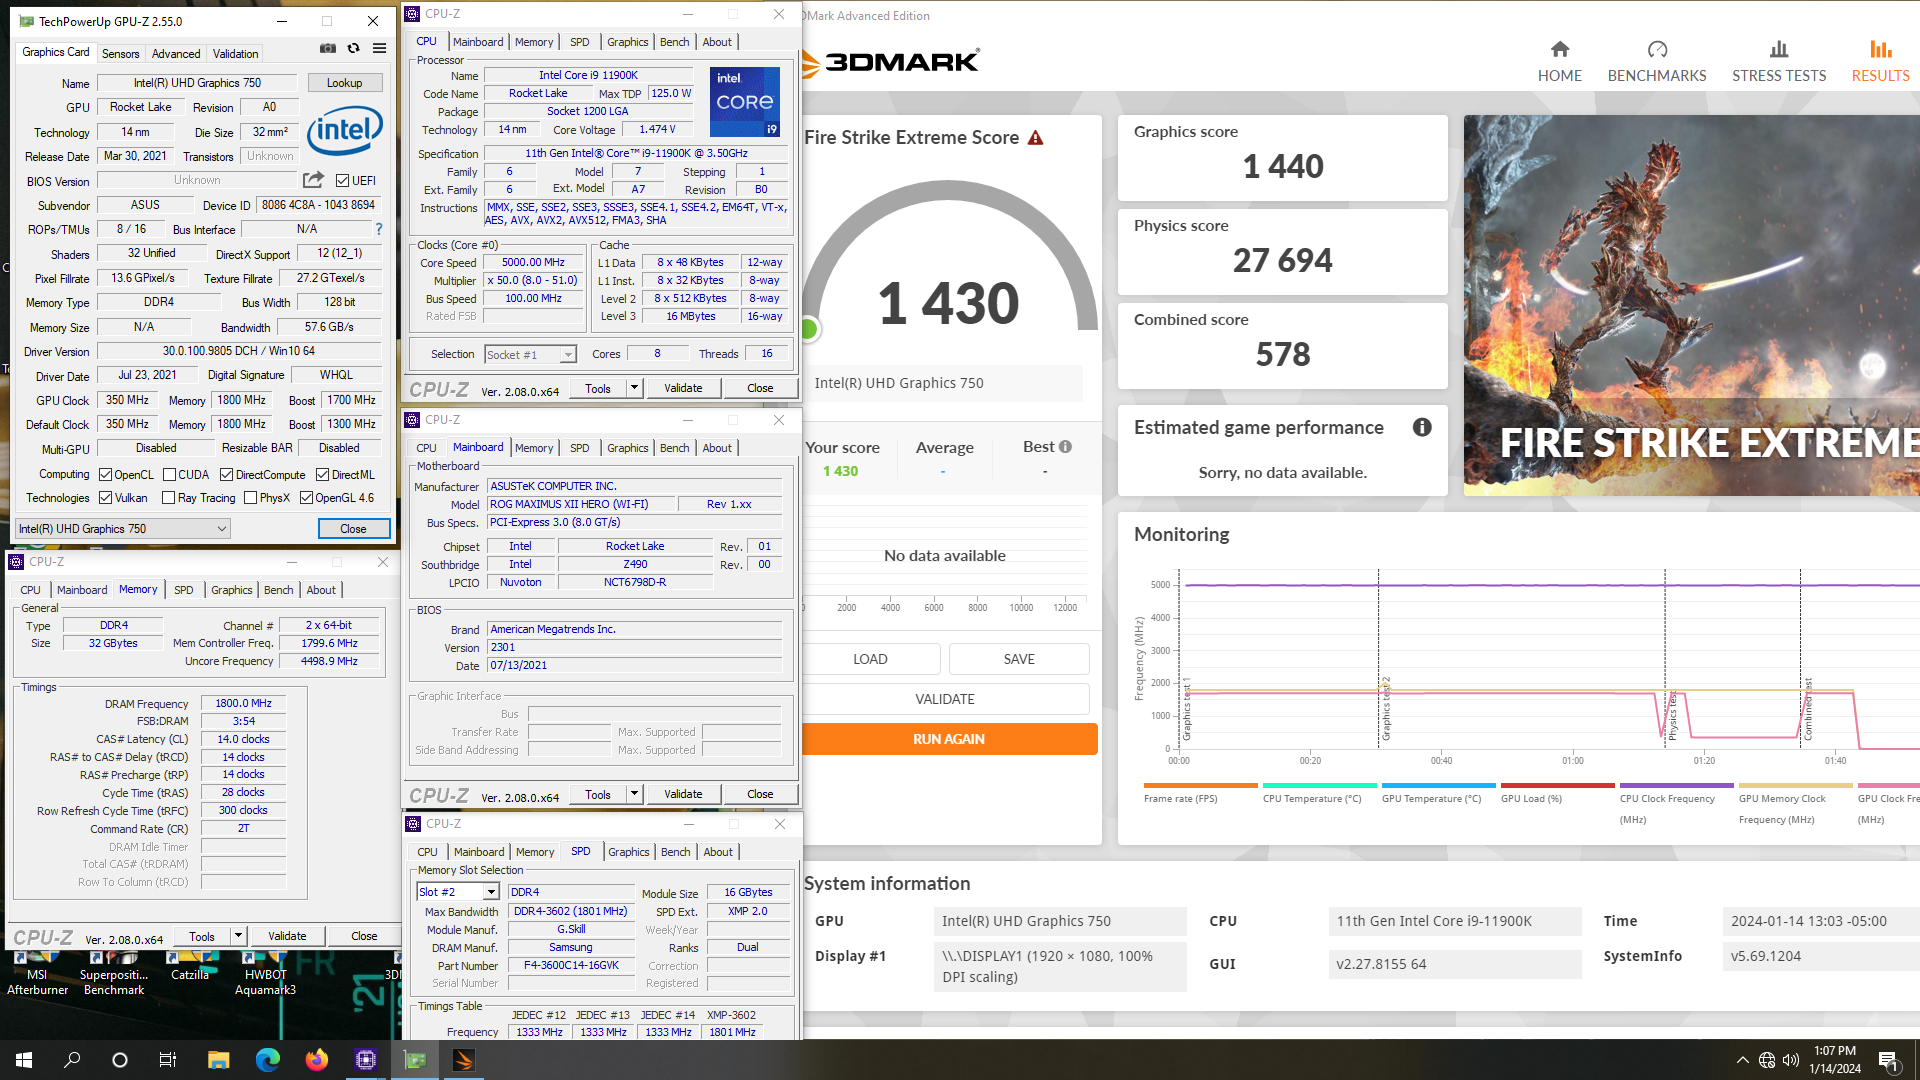The image size is (1920, 1080).
Task: Click the GPU-Z Close button
Action: tap(353, 529)
